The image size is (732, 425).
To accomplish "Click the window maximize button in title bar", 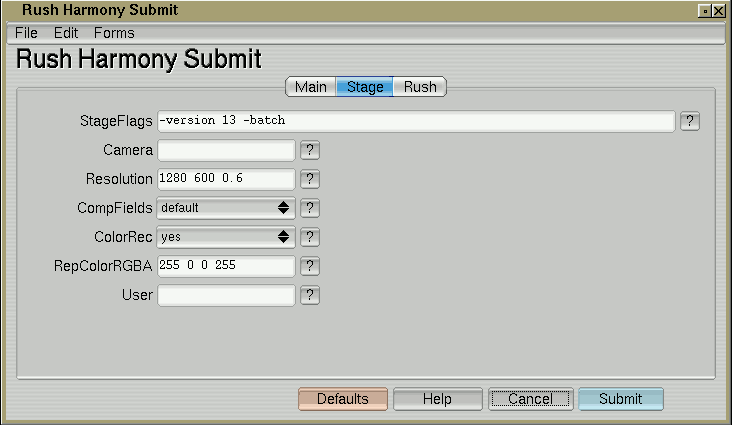I will pos(705,11).
